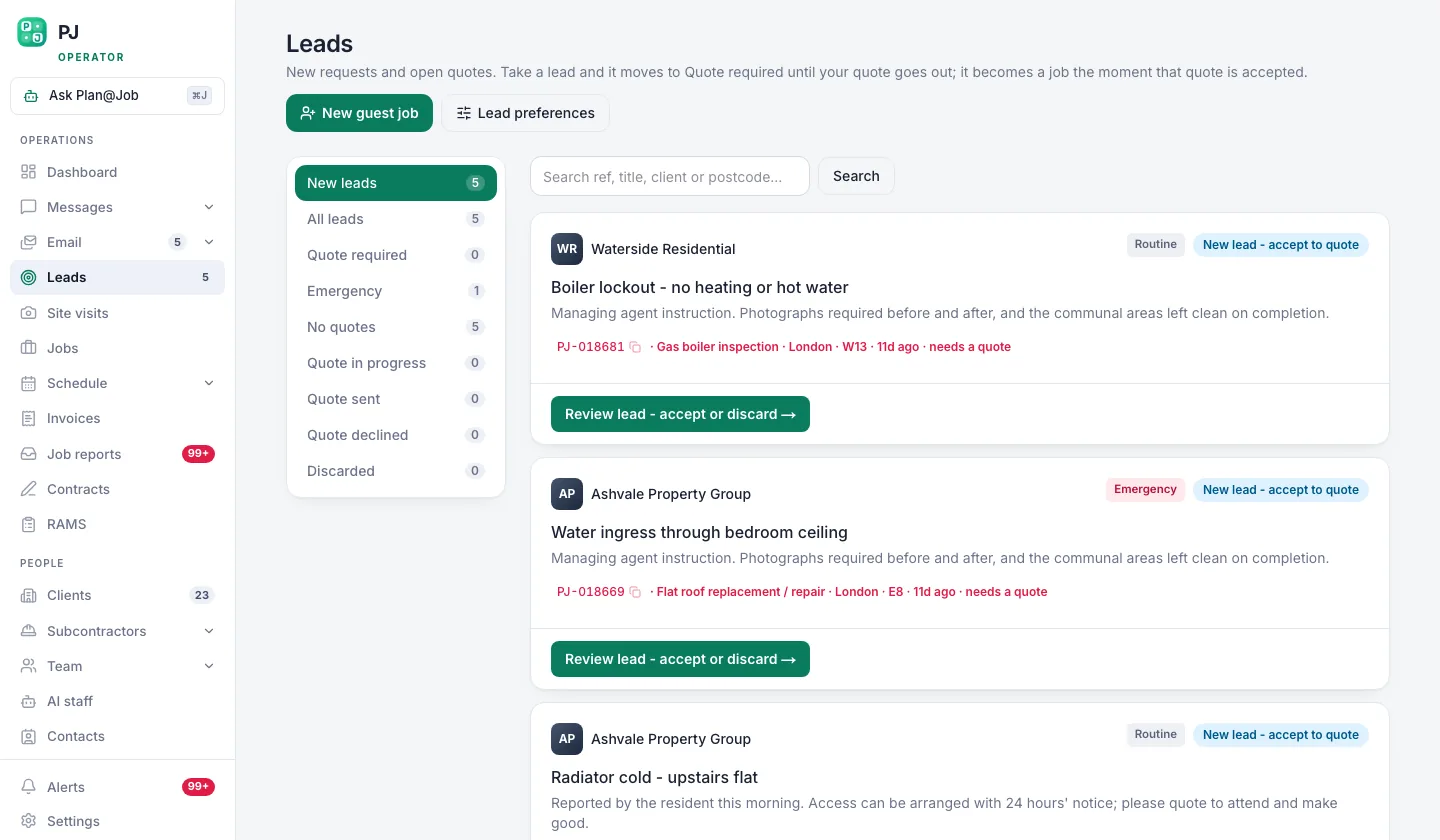Expand the Schedule submenu chevron
The image size is (1440, 840).
[x=209, y=383]
